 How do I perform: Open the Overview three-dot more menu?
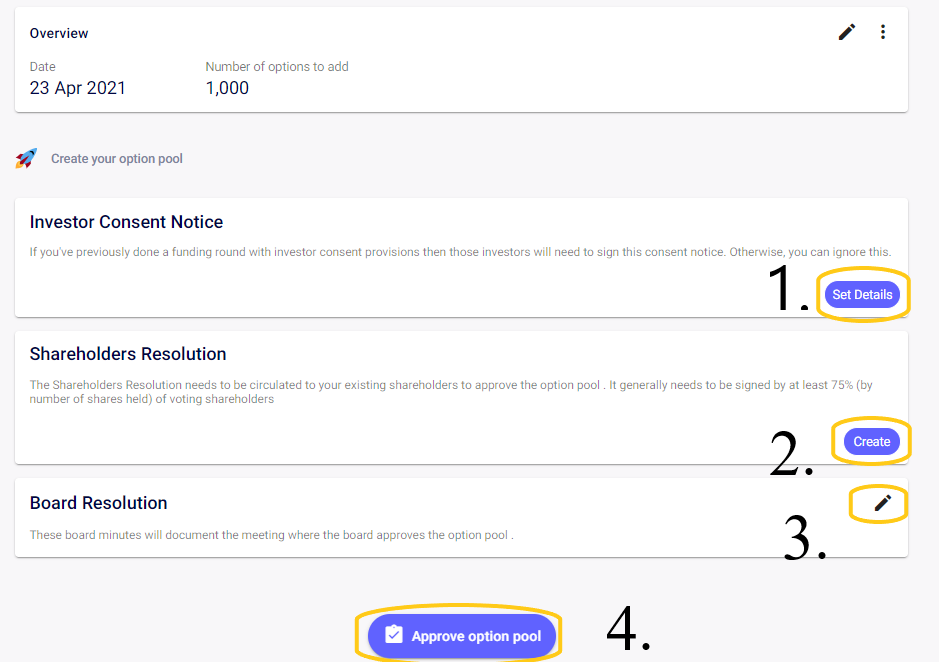coord(883,32)
